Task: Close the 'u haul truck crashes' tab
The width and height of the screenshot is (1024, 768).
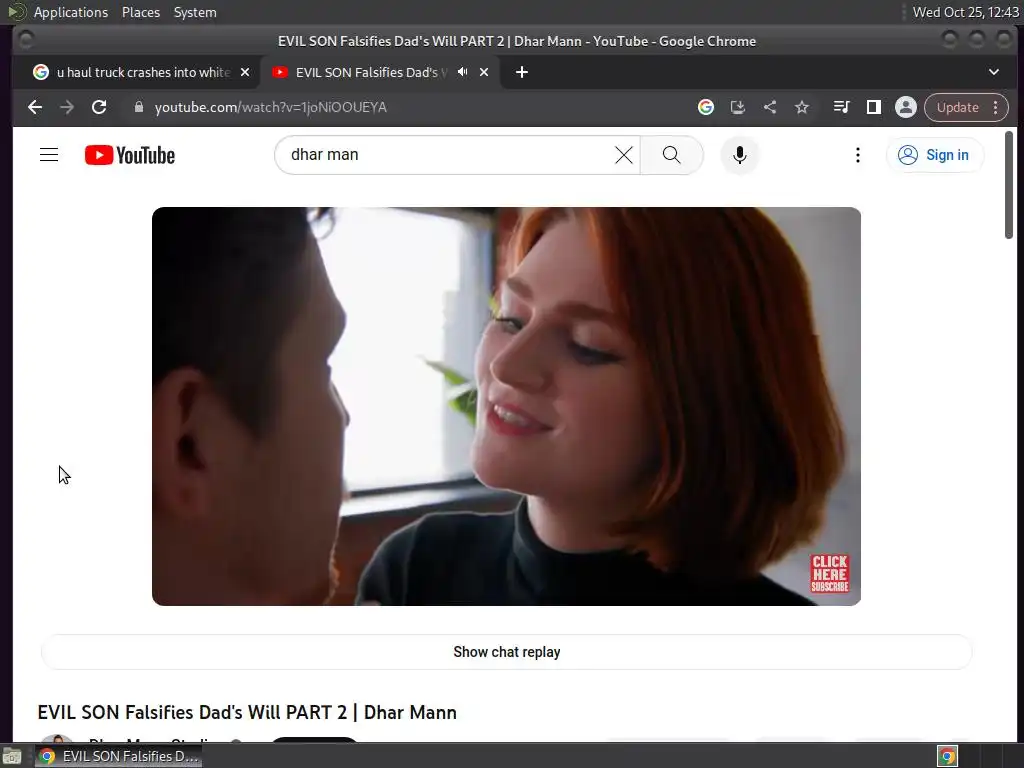Action: pos(245,72)
